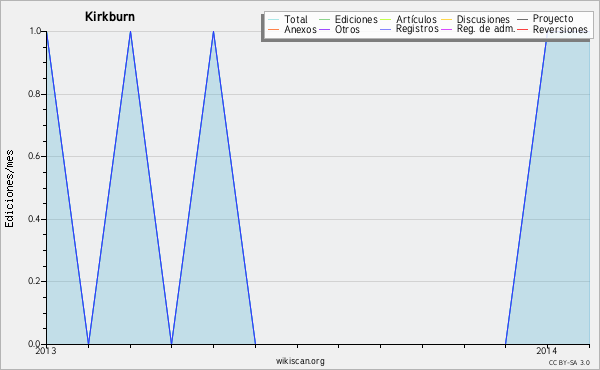Select the Artículos legend entry

coord(416,19)
